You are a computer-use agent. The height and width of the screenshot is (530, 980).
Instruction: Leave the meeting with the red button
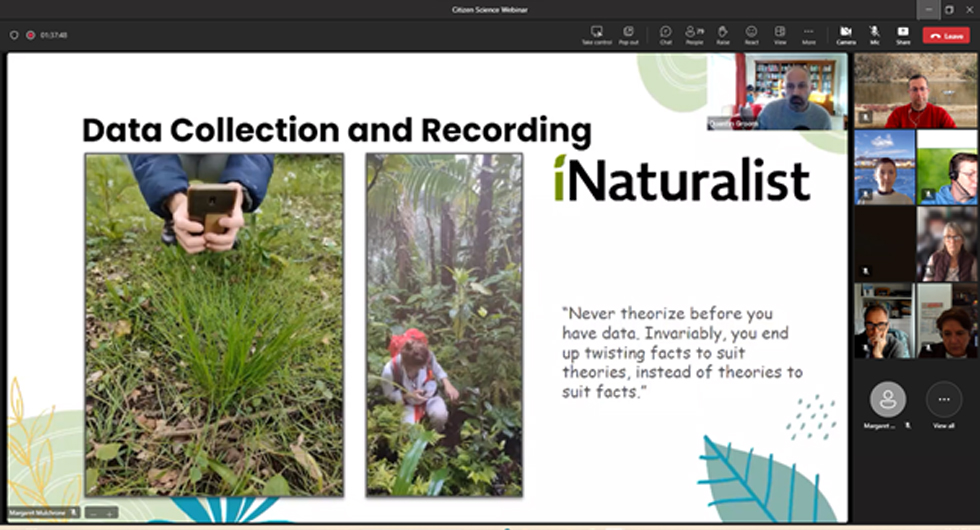[x=946, y=36]
